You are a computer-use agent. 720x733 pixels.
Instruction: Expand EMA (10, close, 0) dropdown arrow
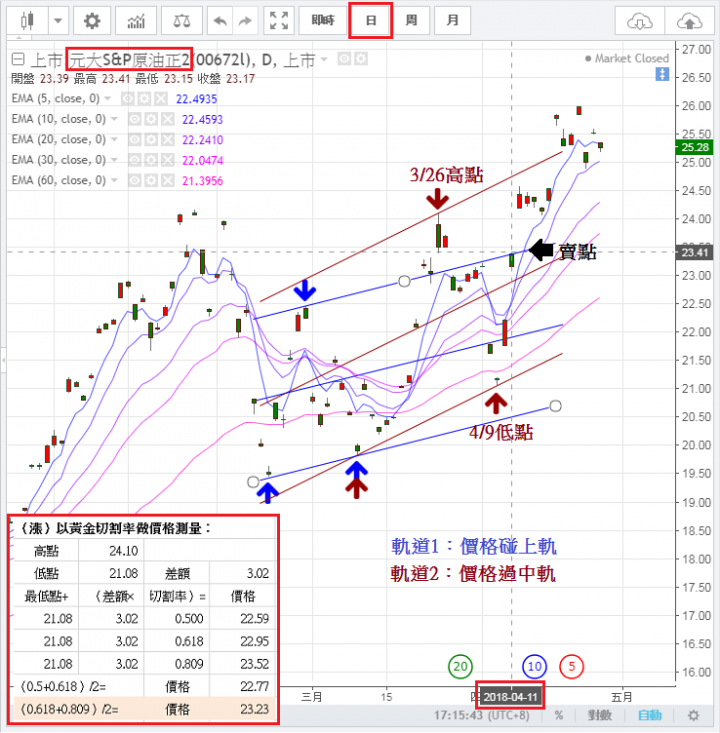pyautogui.click(x=114, y=119)
